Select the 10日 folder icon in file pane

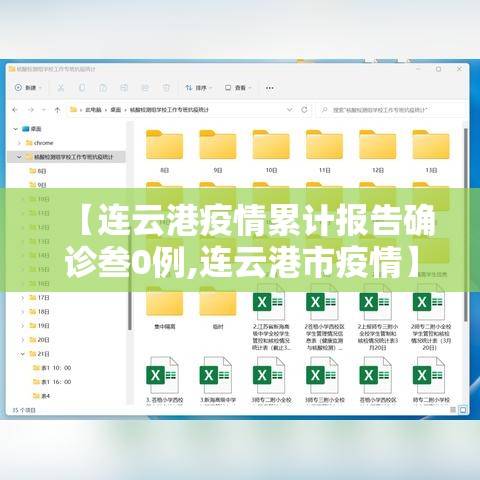(271, 145)
